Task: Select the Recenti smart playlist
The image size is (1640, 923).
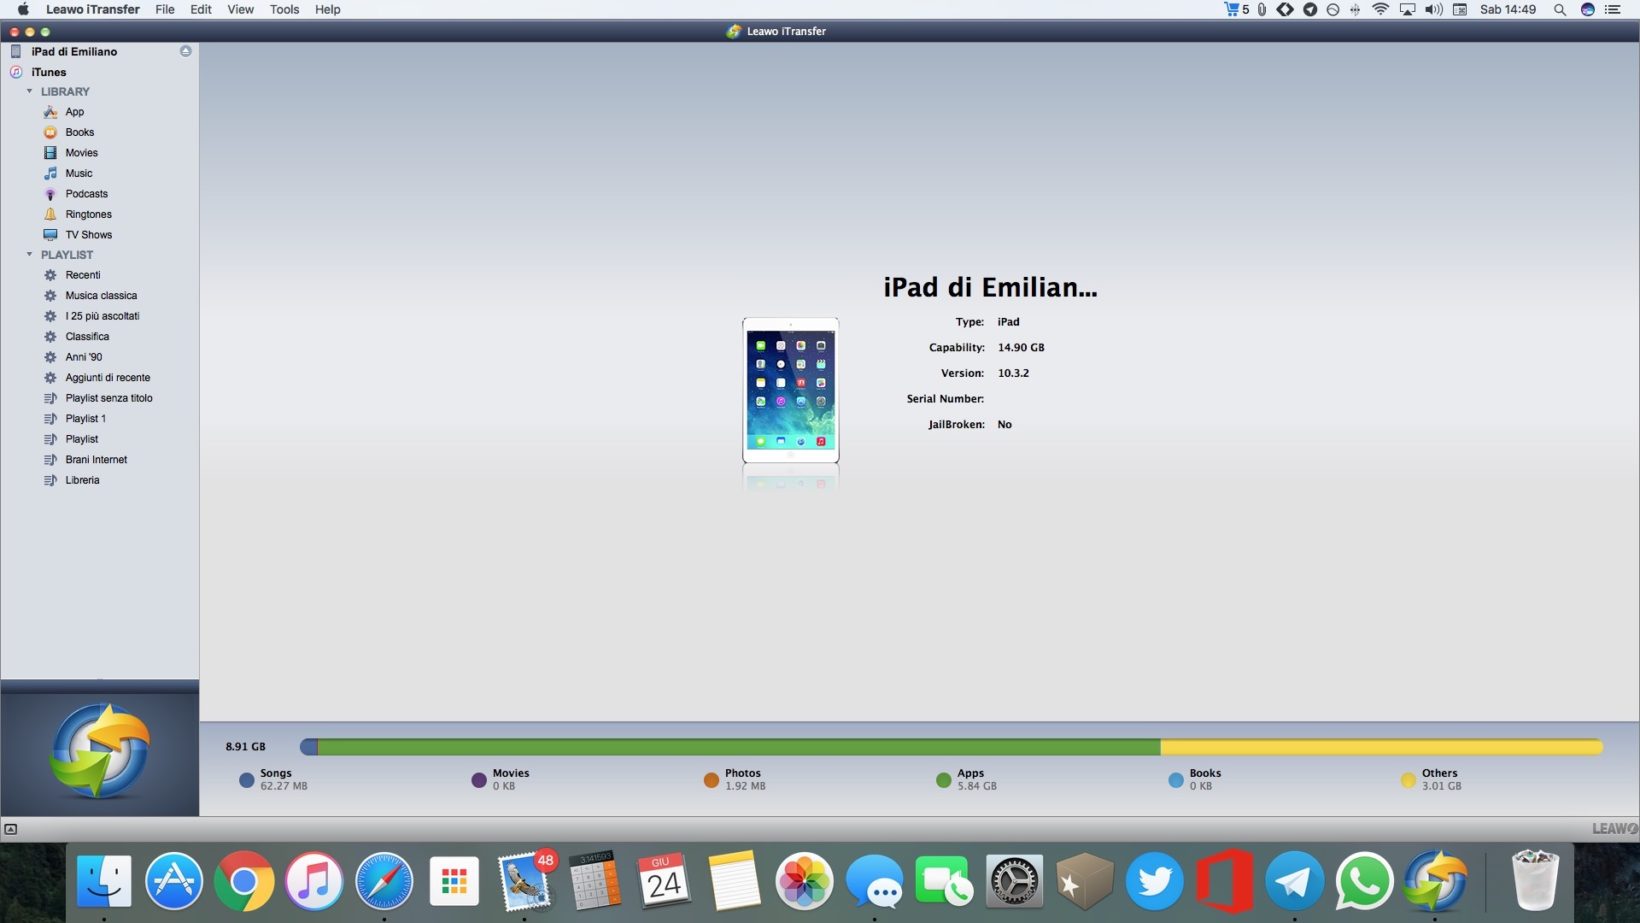Action: 83,275
